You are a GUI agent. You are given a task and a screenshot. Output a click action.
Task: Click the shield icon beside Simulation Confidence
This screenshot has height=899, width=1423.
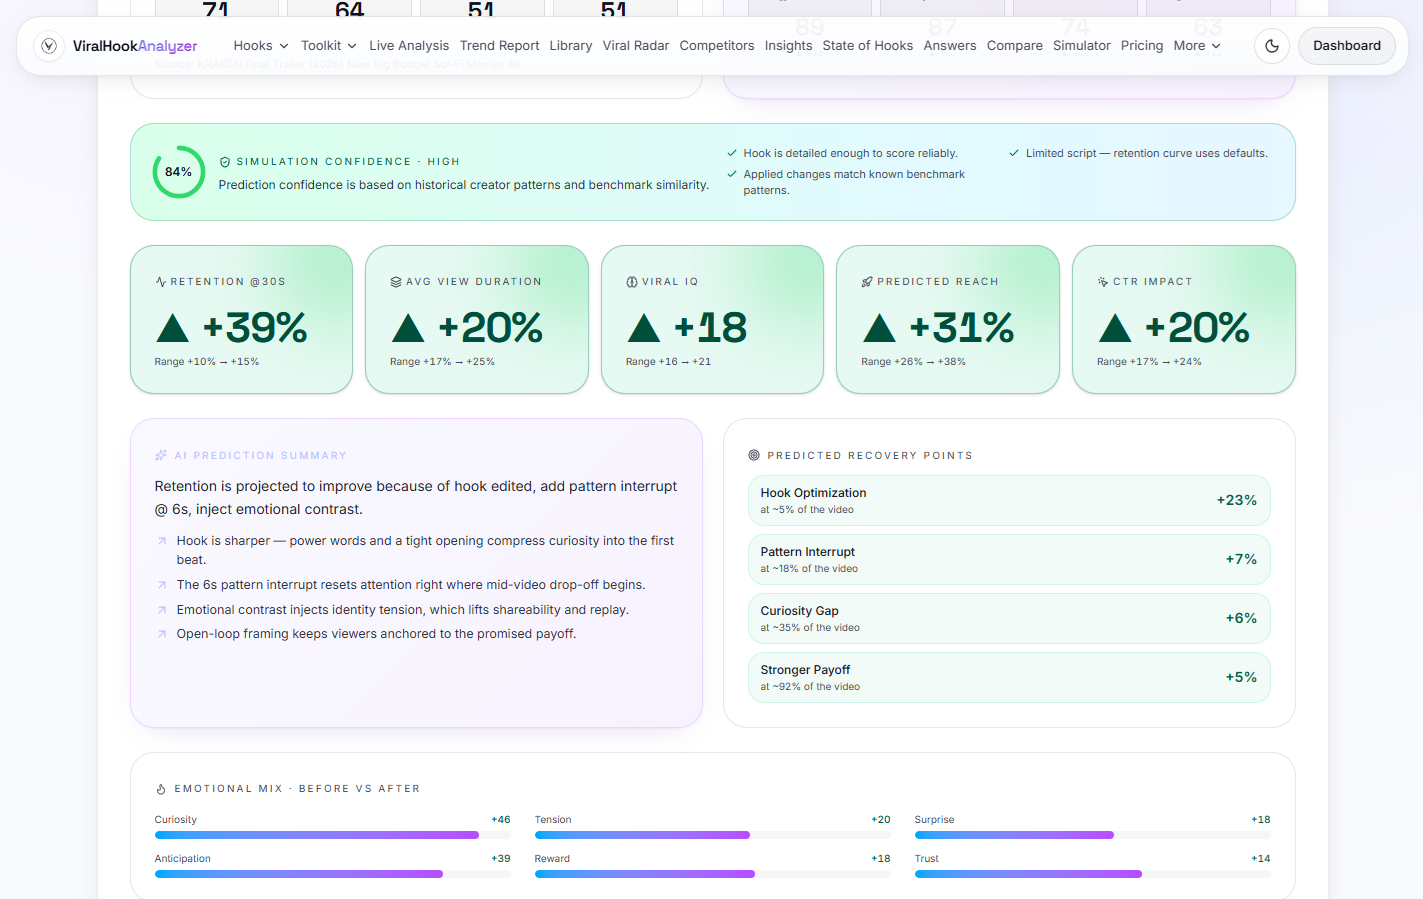point(225,161)
